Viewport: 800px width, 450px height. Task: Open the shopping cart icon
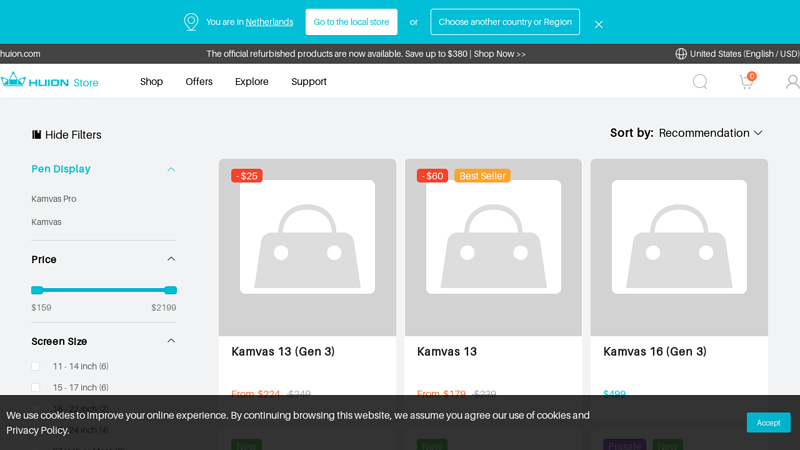(746, 82)
